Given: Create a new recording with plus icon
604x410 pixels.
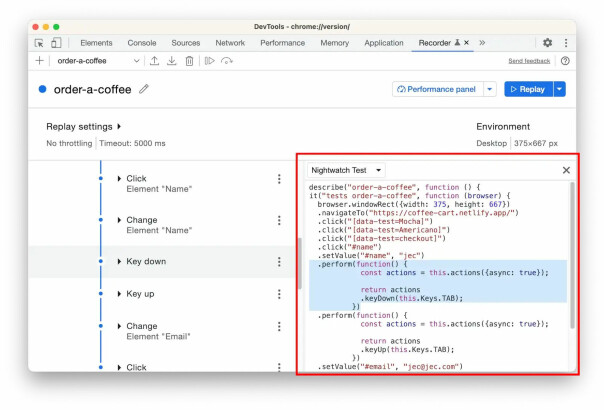Looking at the screenshot, I should [39, 61].
